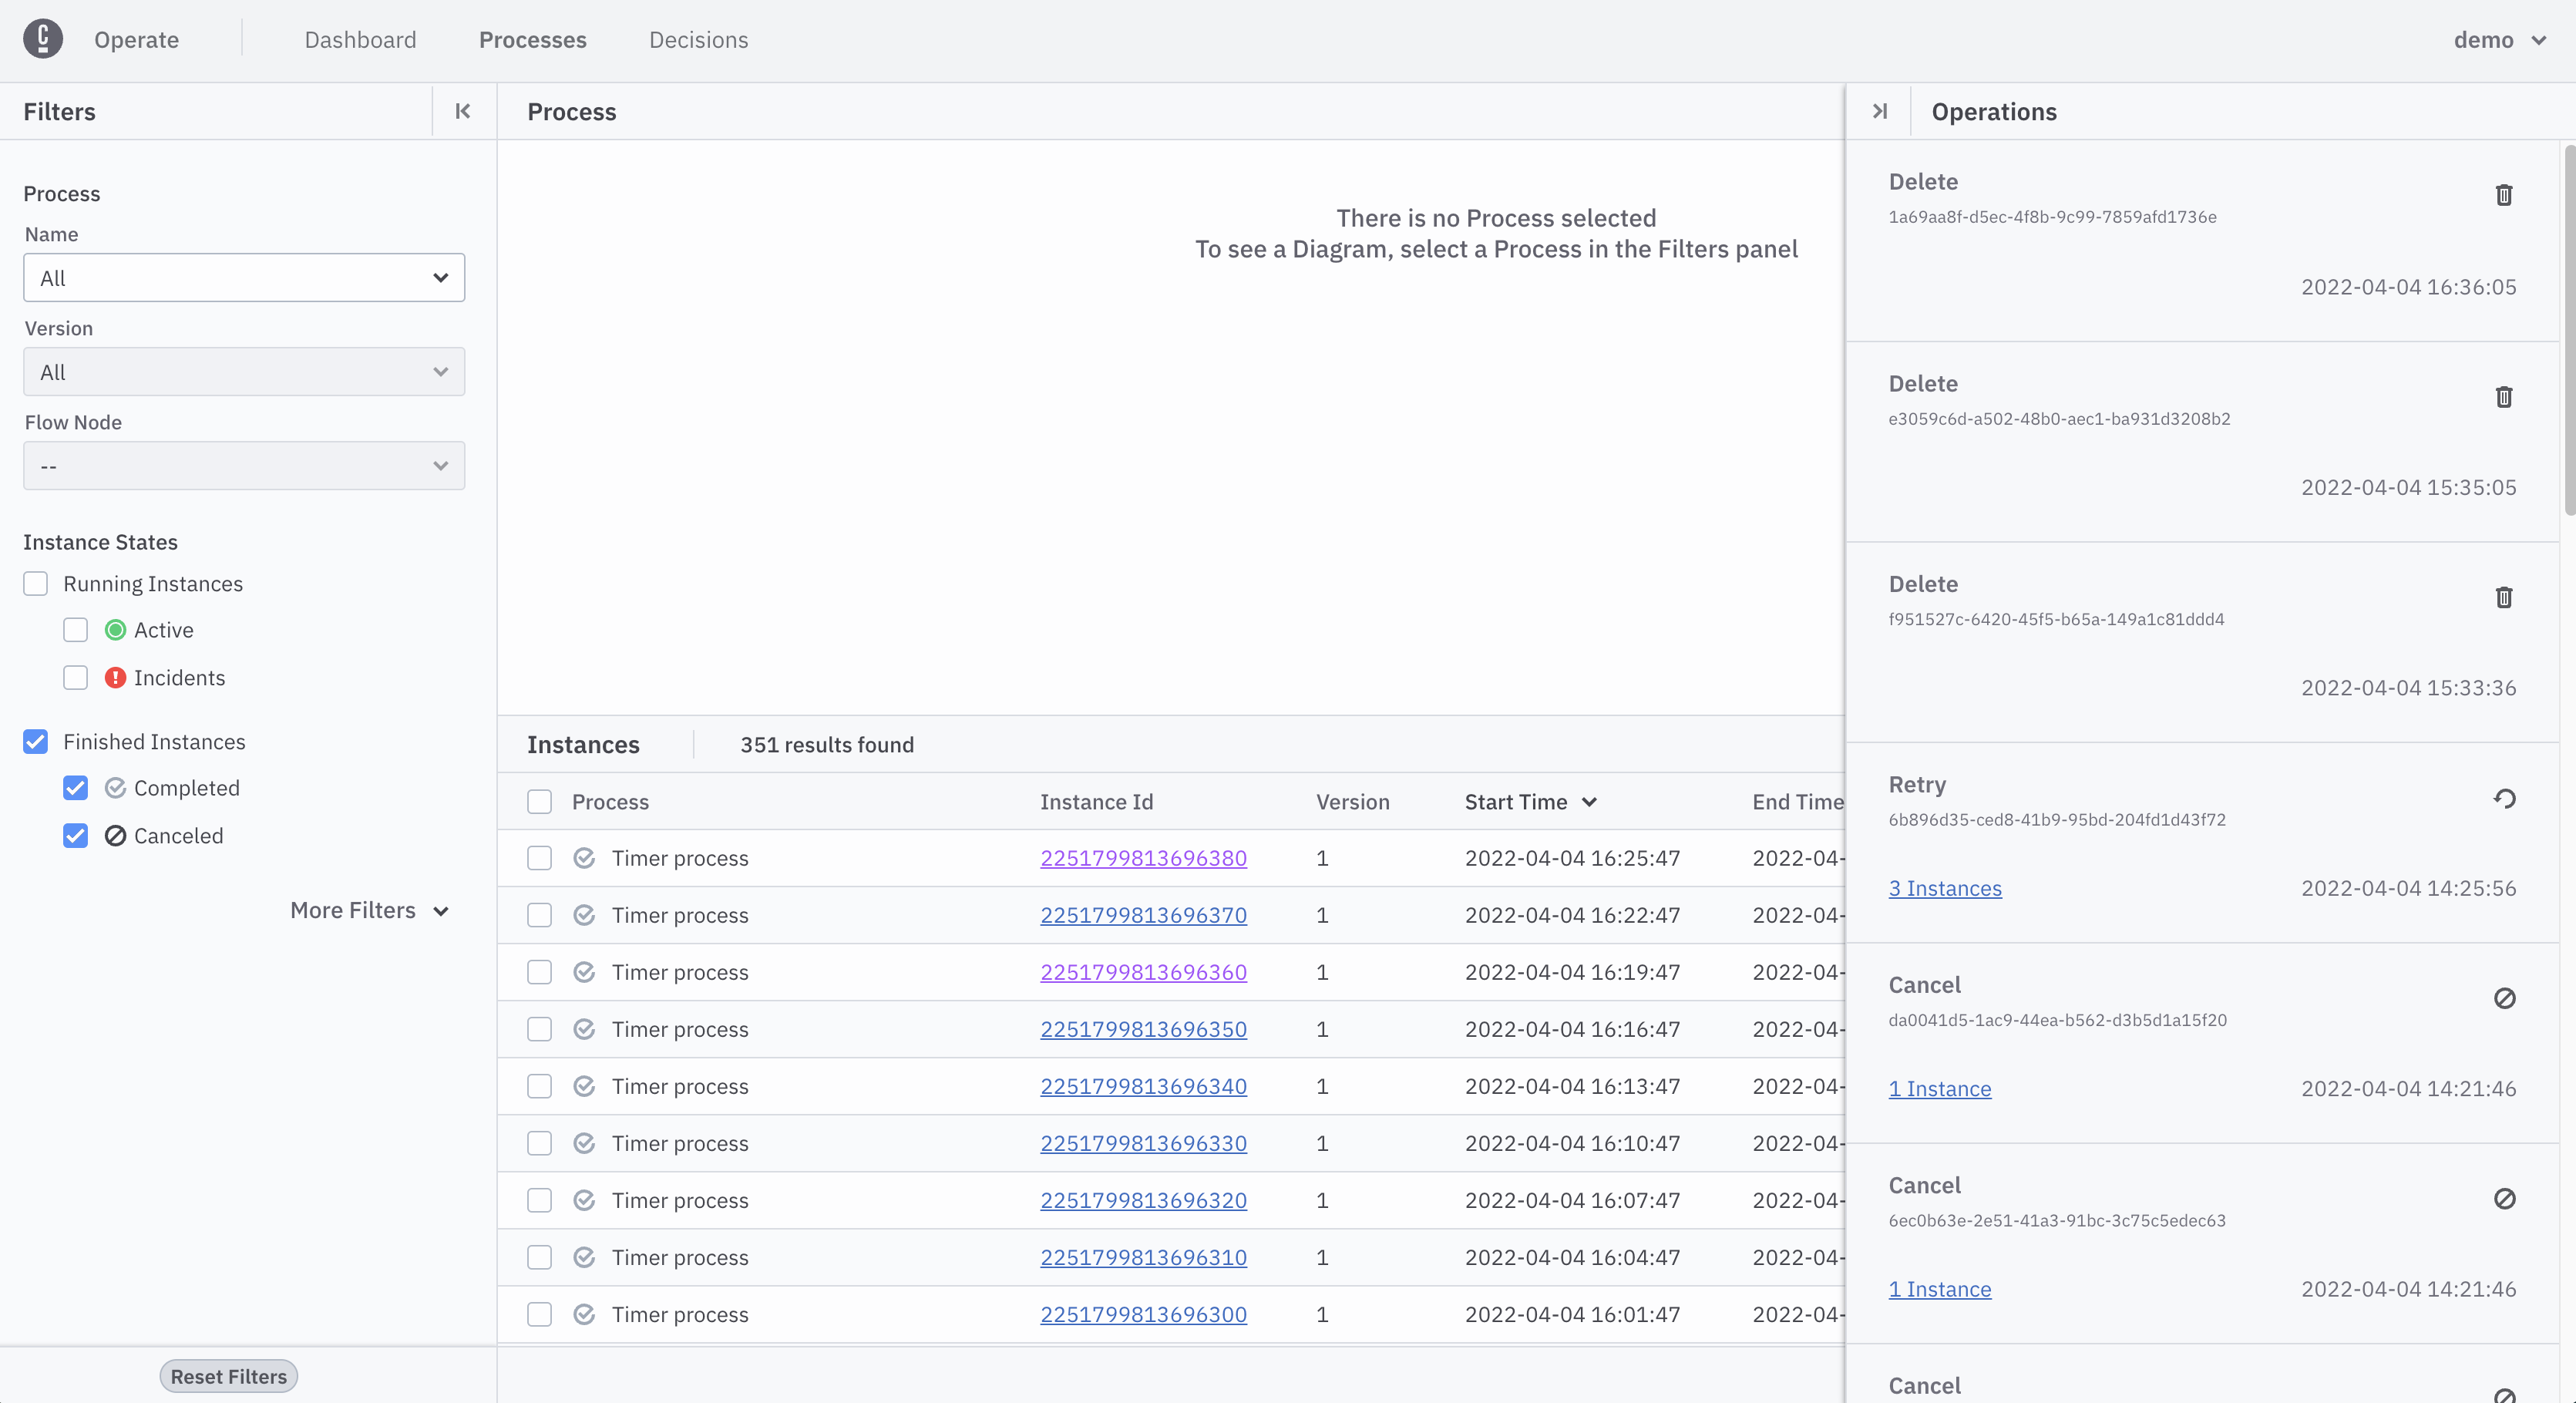Image resolution: width=2576 pixels, height=1403 pixels.
Task: Collapse the Operations panel
Action: pos(1879,111)
